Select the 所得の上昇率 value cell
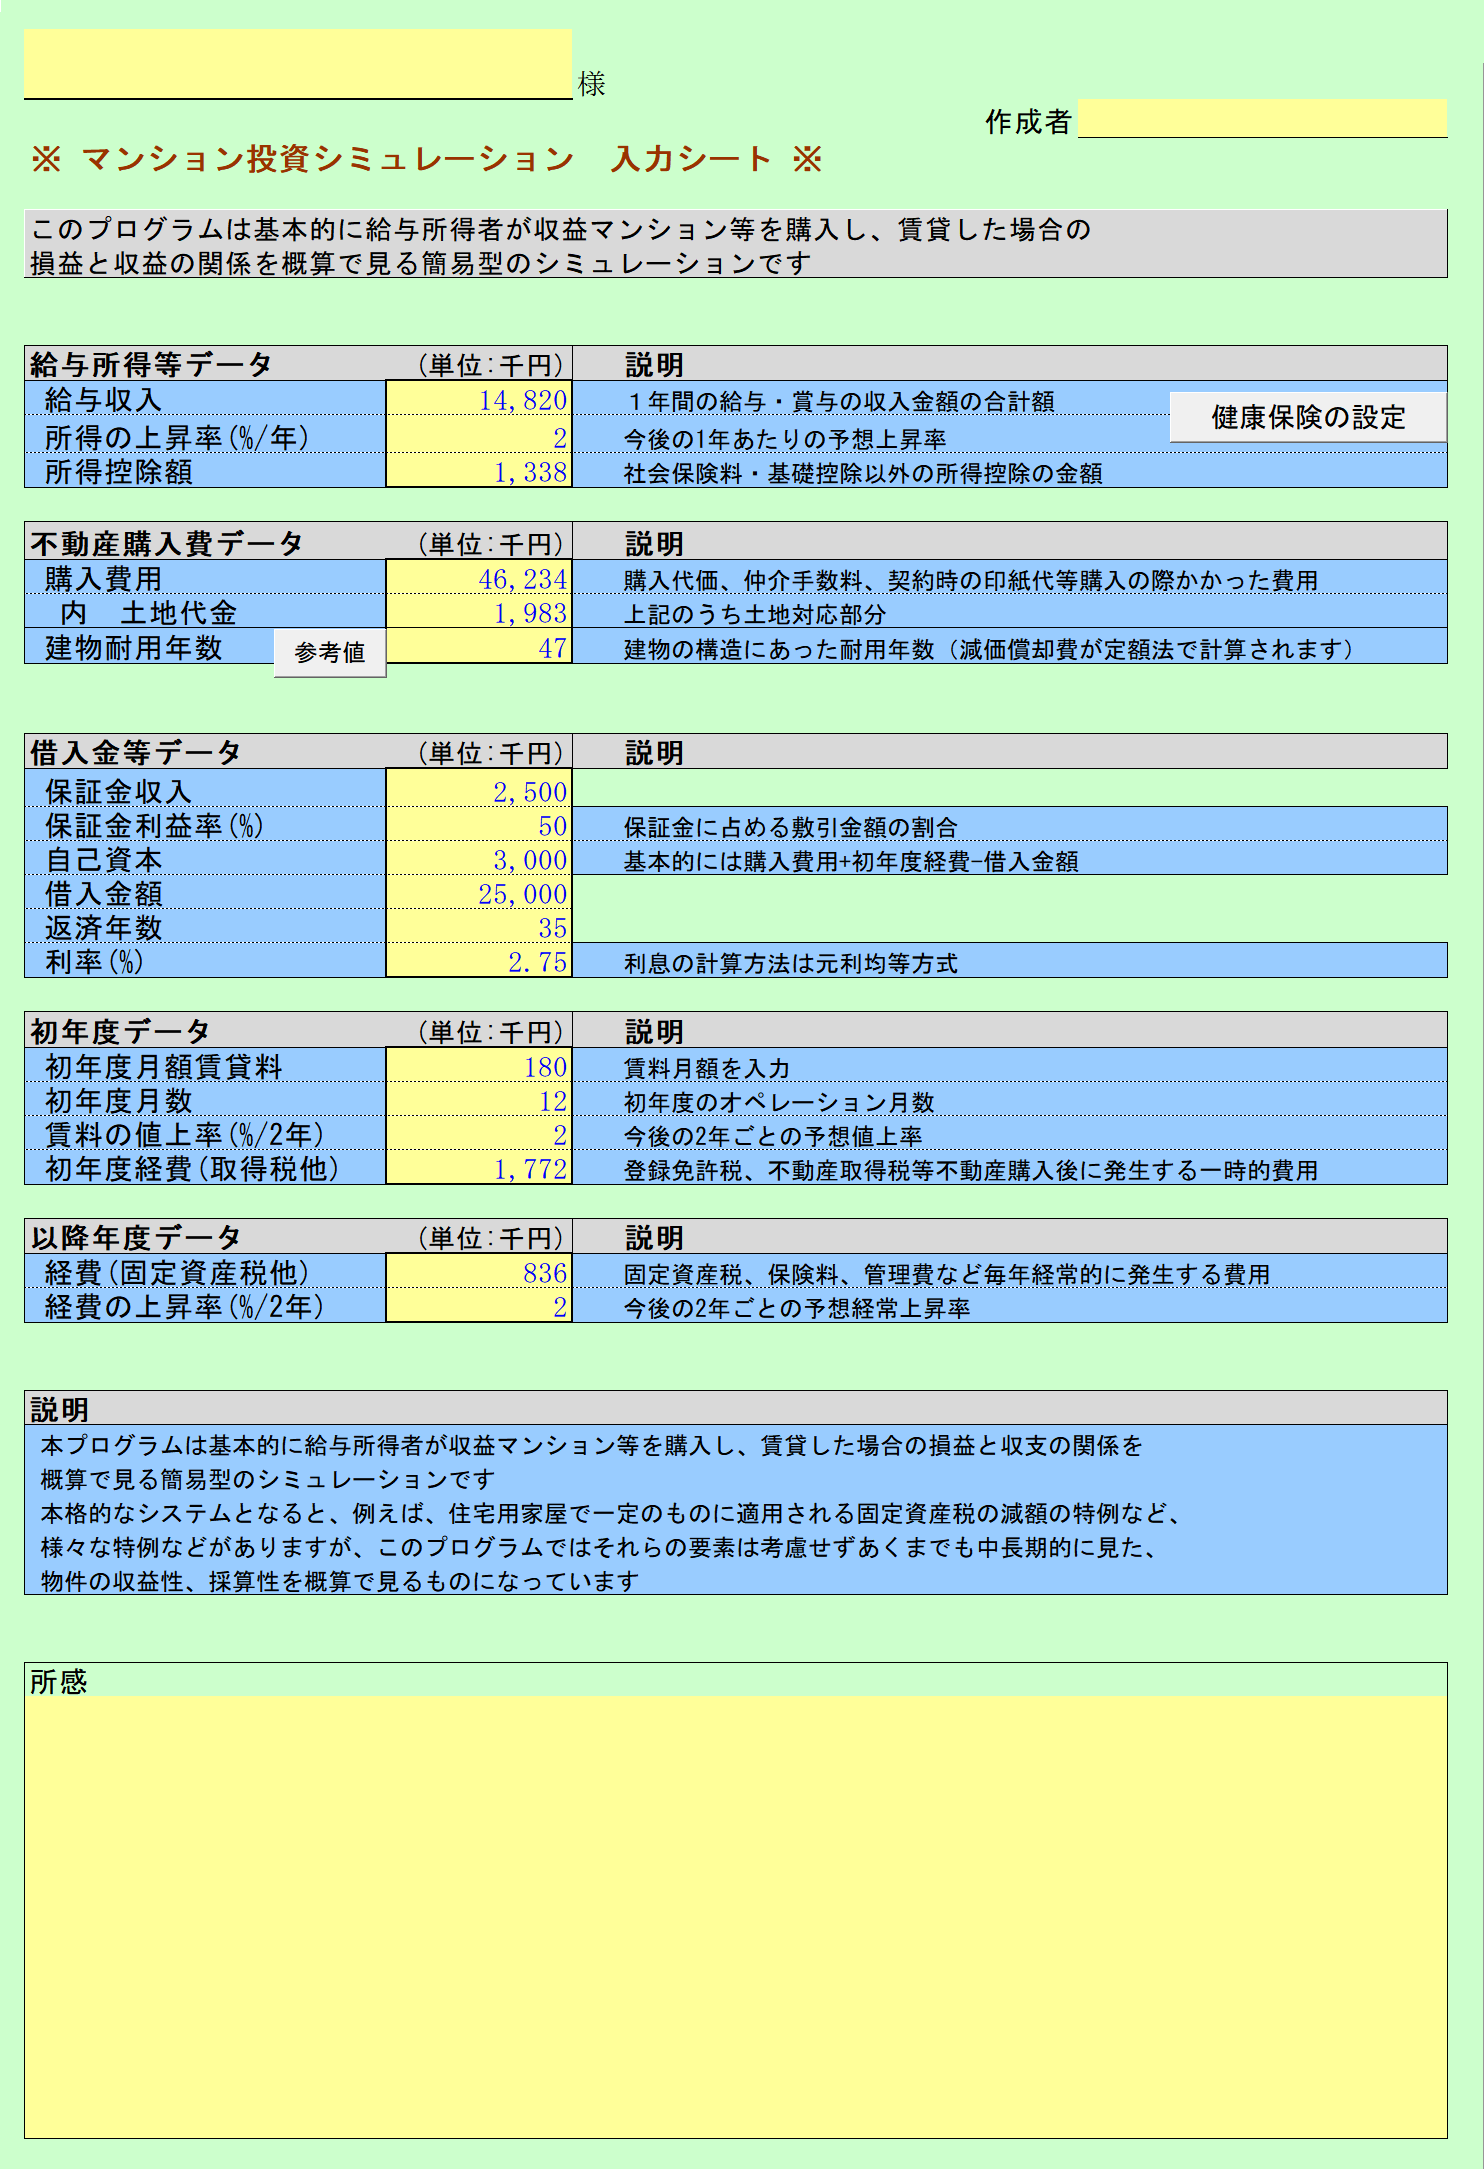 point(479,436)
